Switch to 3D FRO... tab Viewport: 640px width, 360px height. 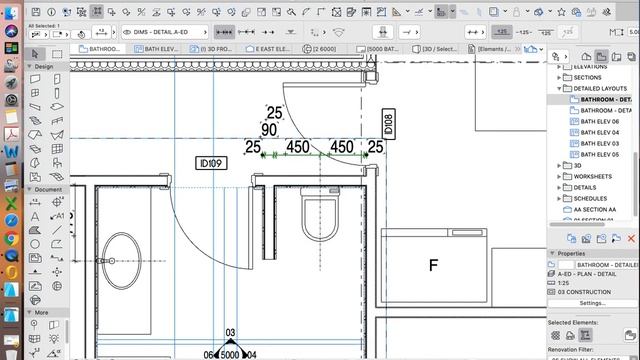pos(211,49)
